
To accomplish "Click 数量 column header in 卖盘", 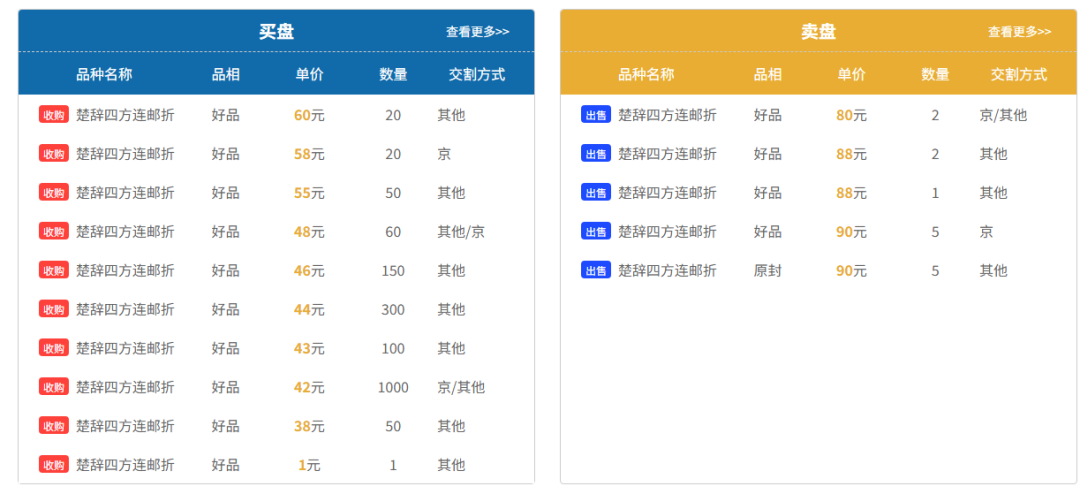I will (935, 74).
